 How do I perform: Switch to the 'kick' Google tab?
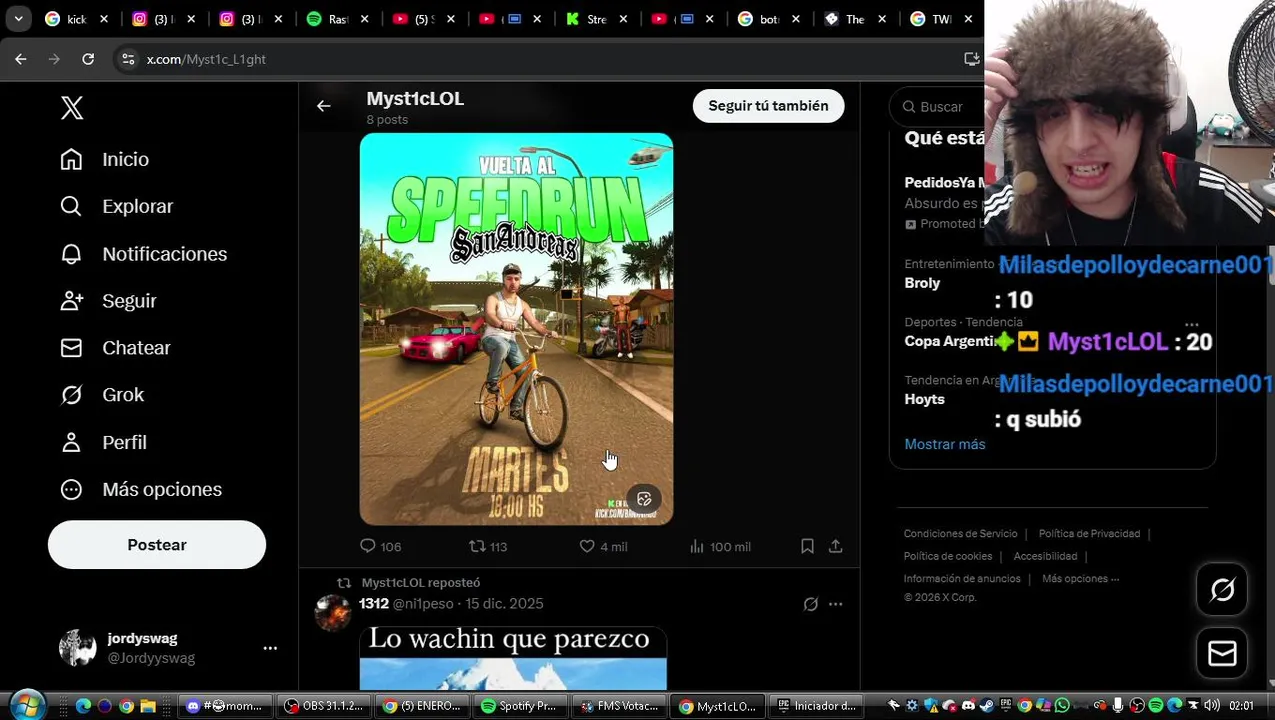pos(66,19)
